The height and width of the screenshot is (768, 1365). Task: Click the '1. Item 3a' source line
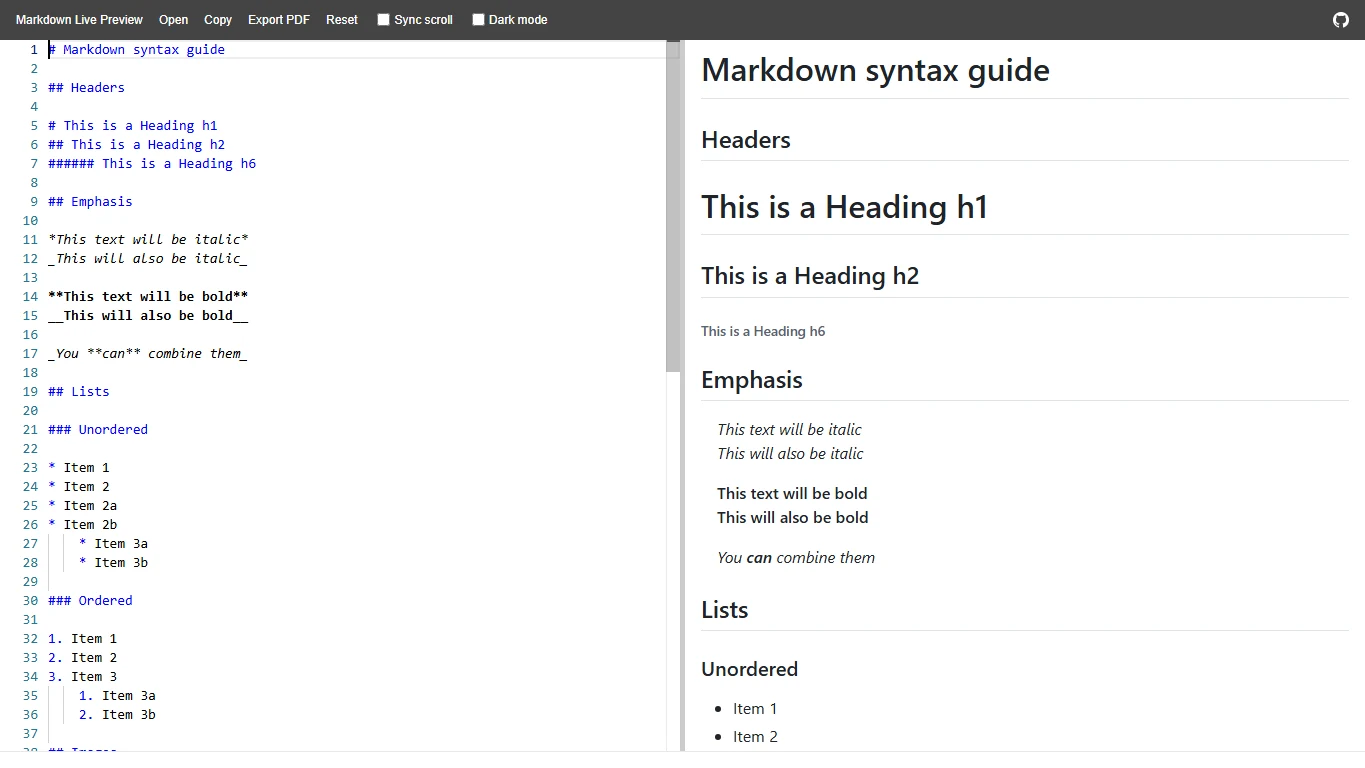point(118,695)
